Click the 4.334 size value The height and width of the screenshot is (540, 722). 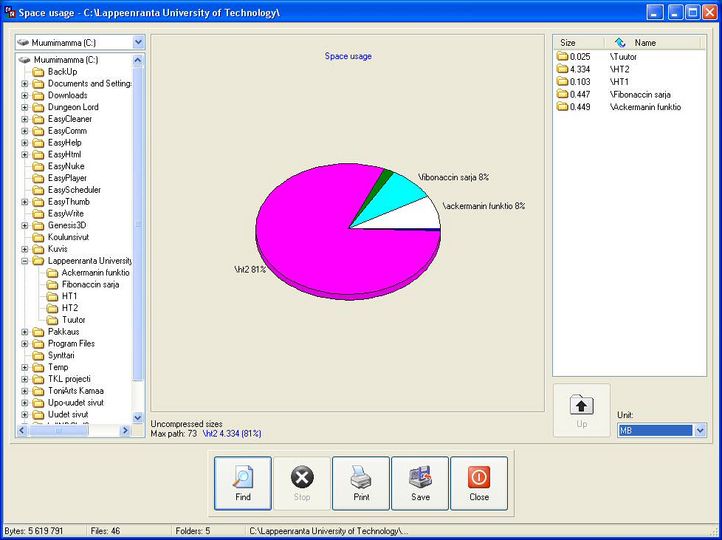tap(580, 70)
